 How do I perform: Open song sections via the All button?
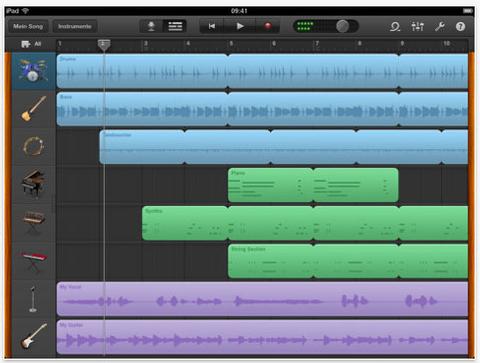[31, 44]
